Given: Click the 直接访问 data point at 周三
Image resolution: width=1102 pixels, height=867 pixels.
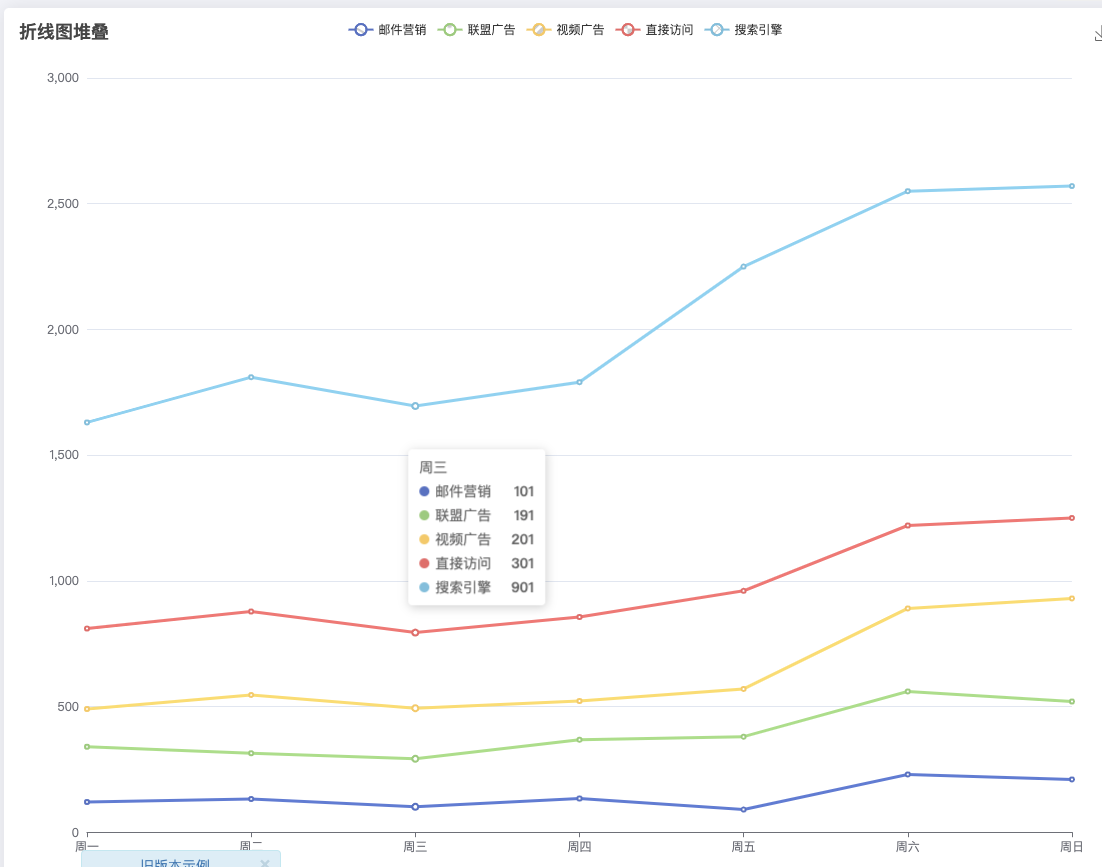Looking at the screenshot, I should [x=416, y=632].
